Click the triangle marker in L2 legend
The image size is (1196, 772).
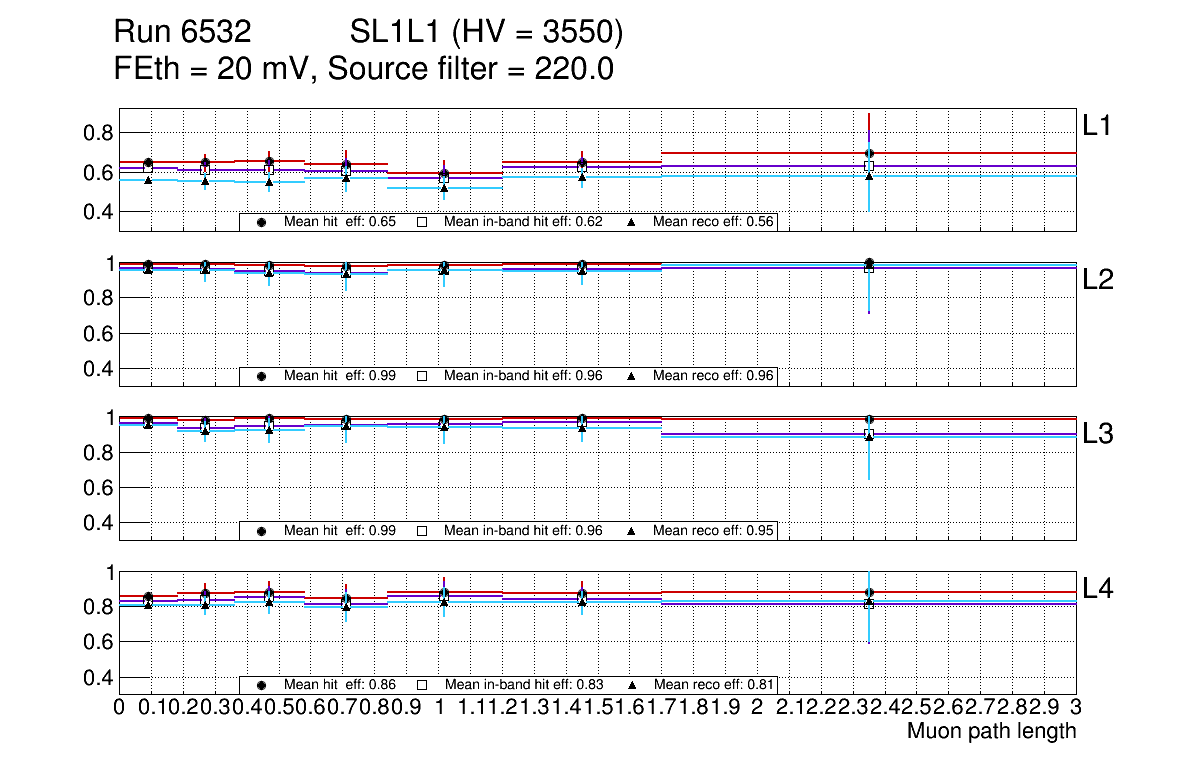[x=632, y=376]
